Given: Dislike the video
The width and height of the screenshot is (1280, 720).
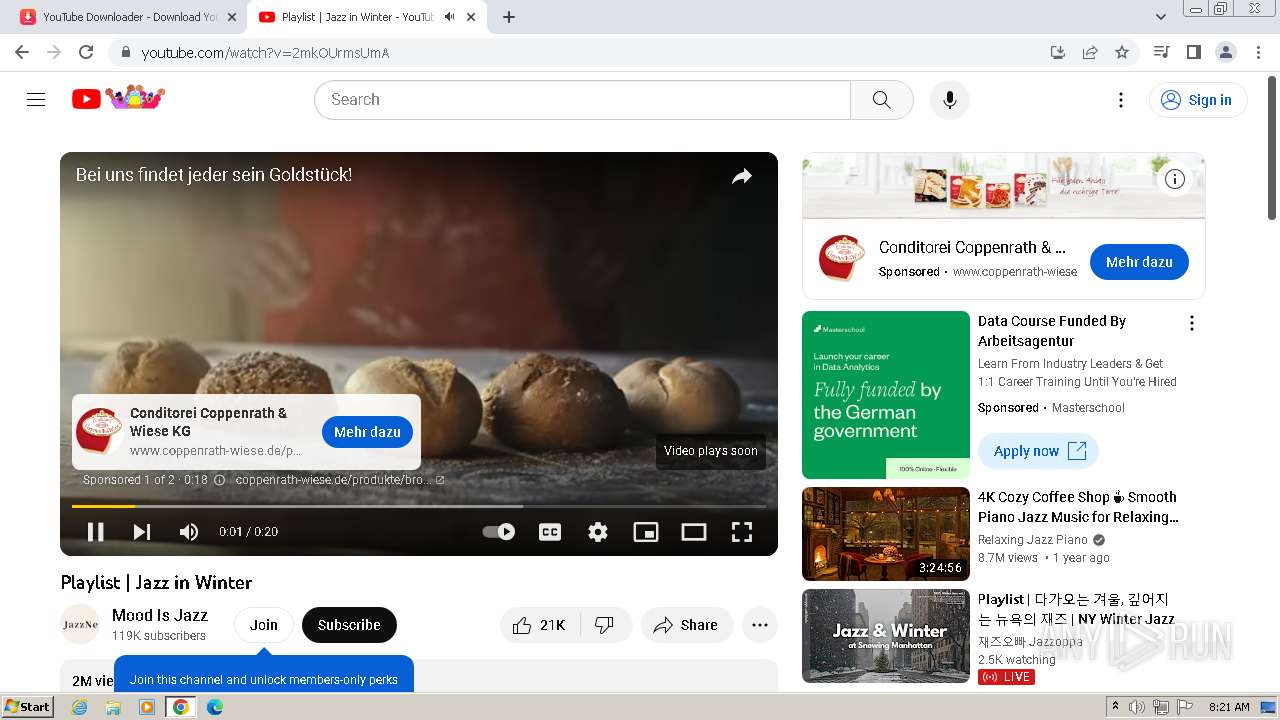Looking at the screenshot, I should tap(605, 625).
